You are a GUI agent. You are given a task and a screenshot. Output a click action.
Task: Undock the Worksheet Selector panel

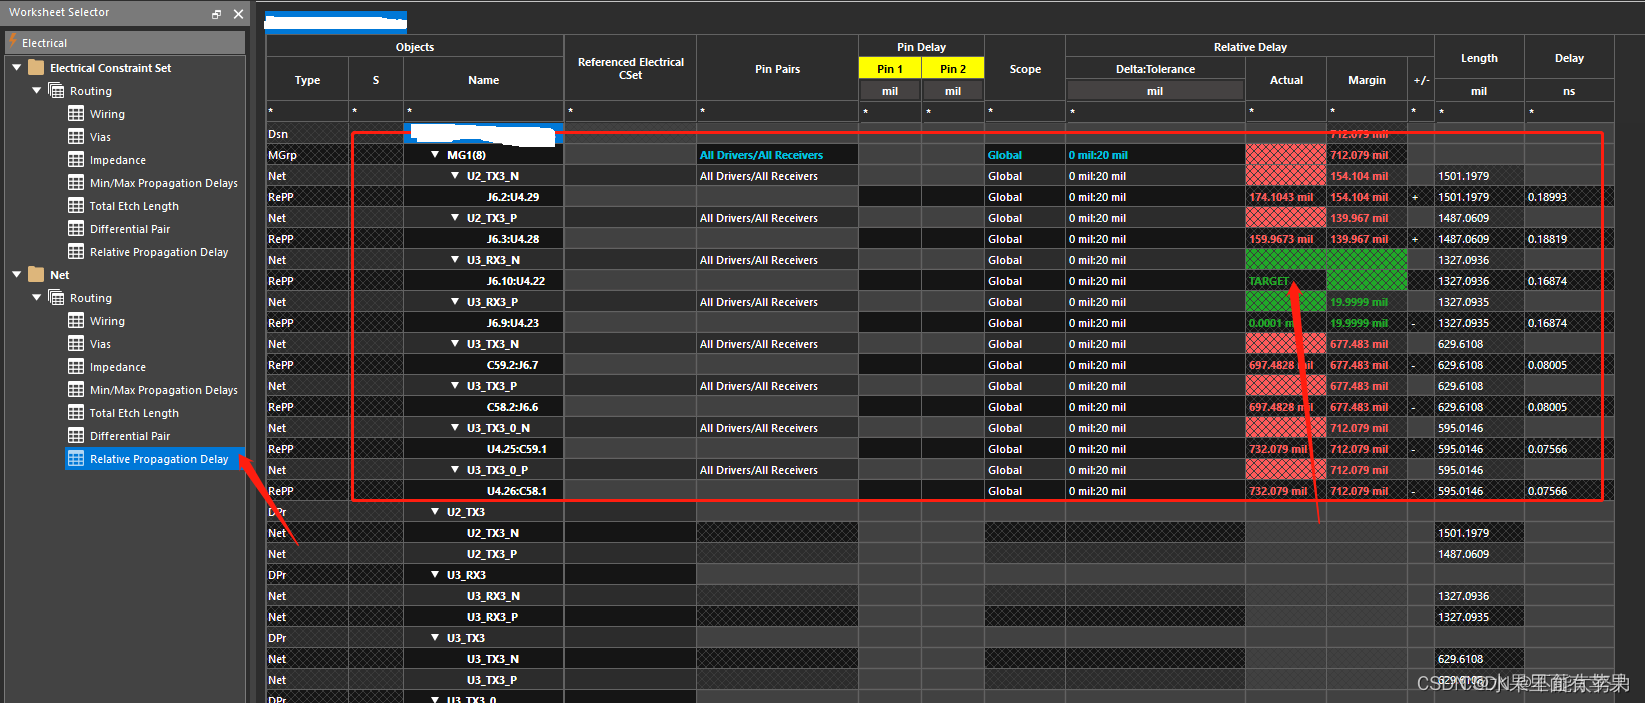216,14
